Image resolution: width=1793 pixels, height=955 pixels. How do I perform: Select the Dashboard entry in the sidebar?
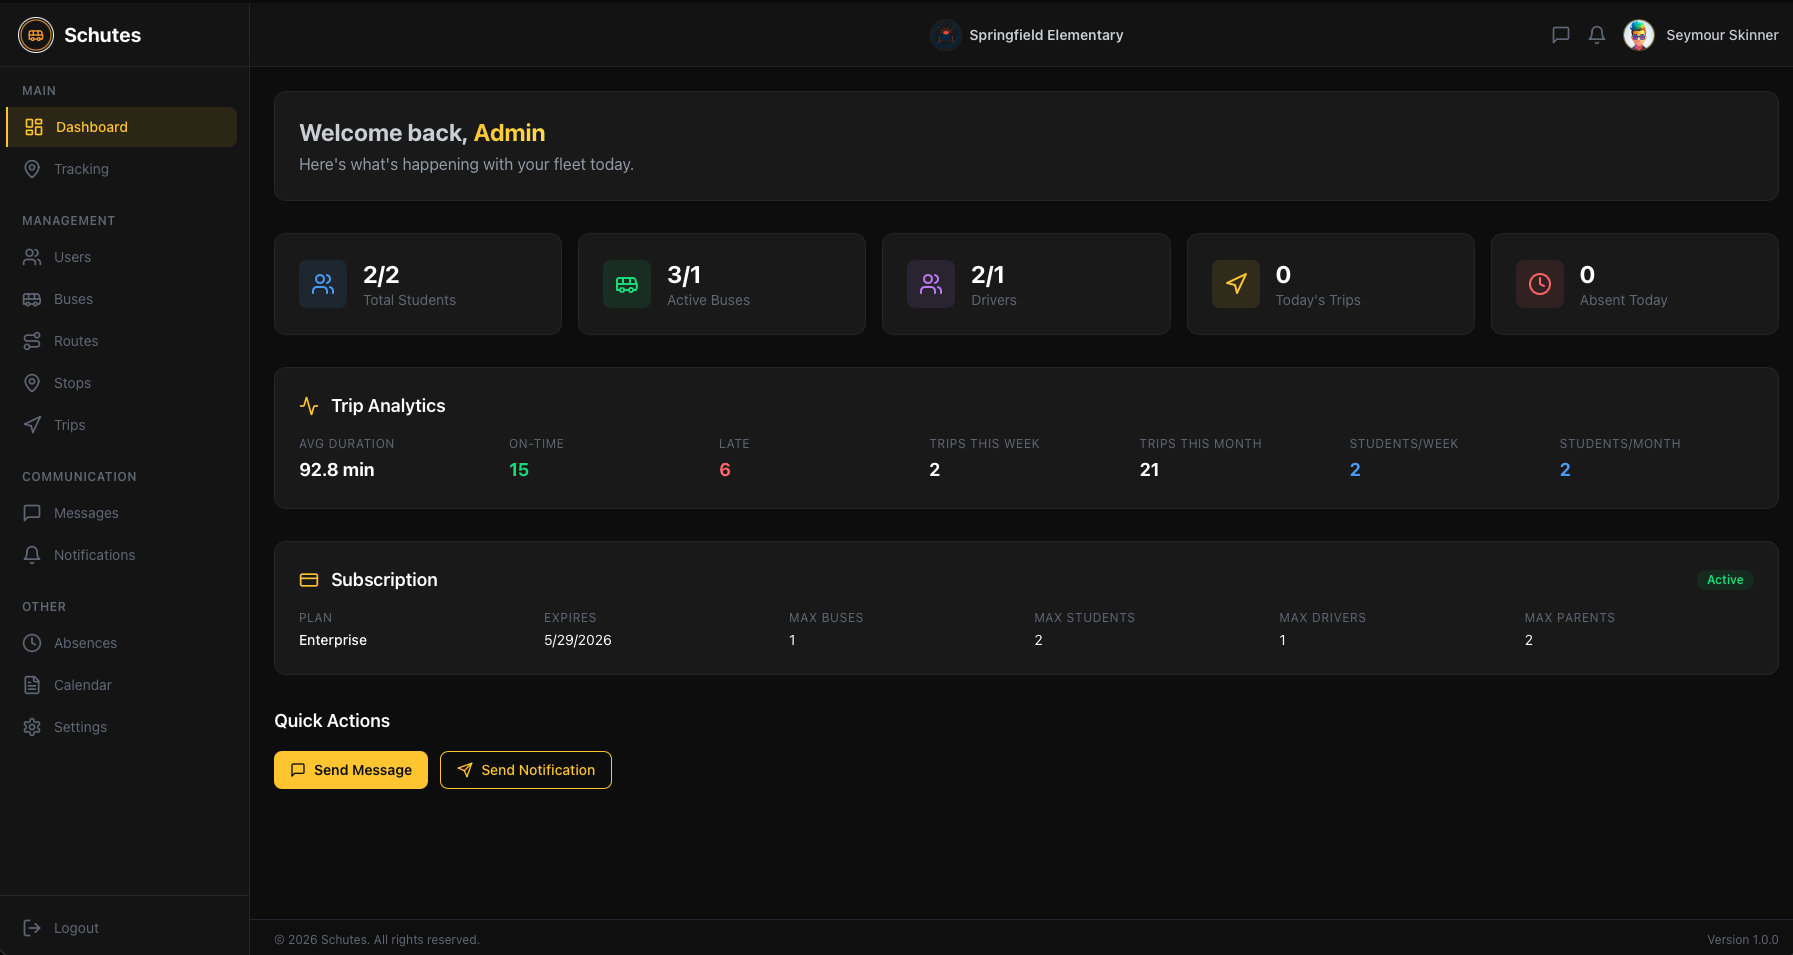[92, 127]
